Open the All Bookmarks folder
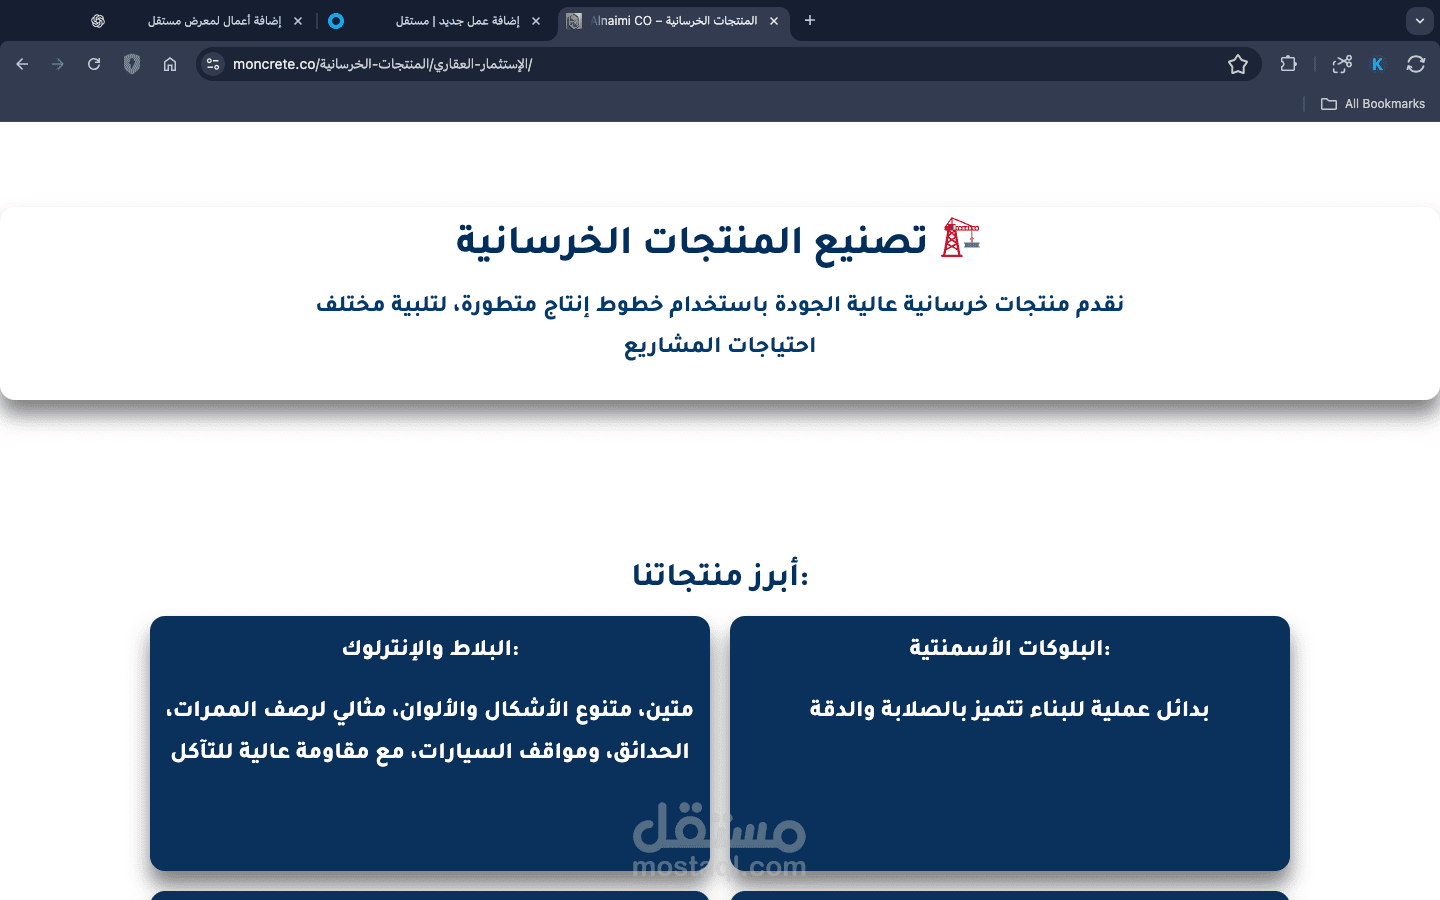This screenshot has height=900, width=1440. click(1373, 104)
